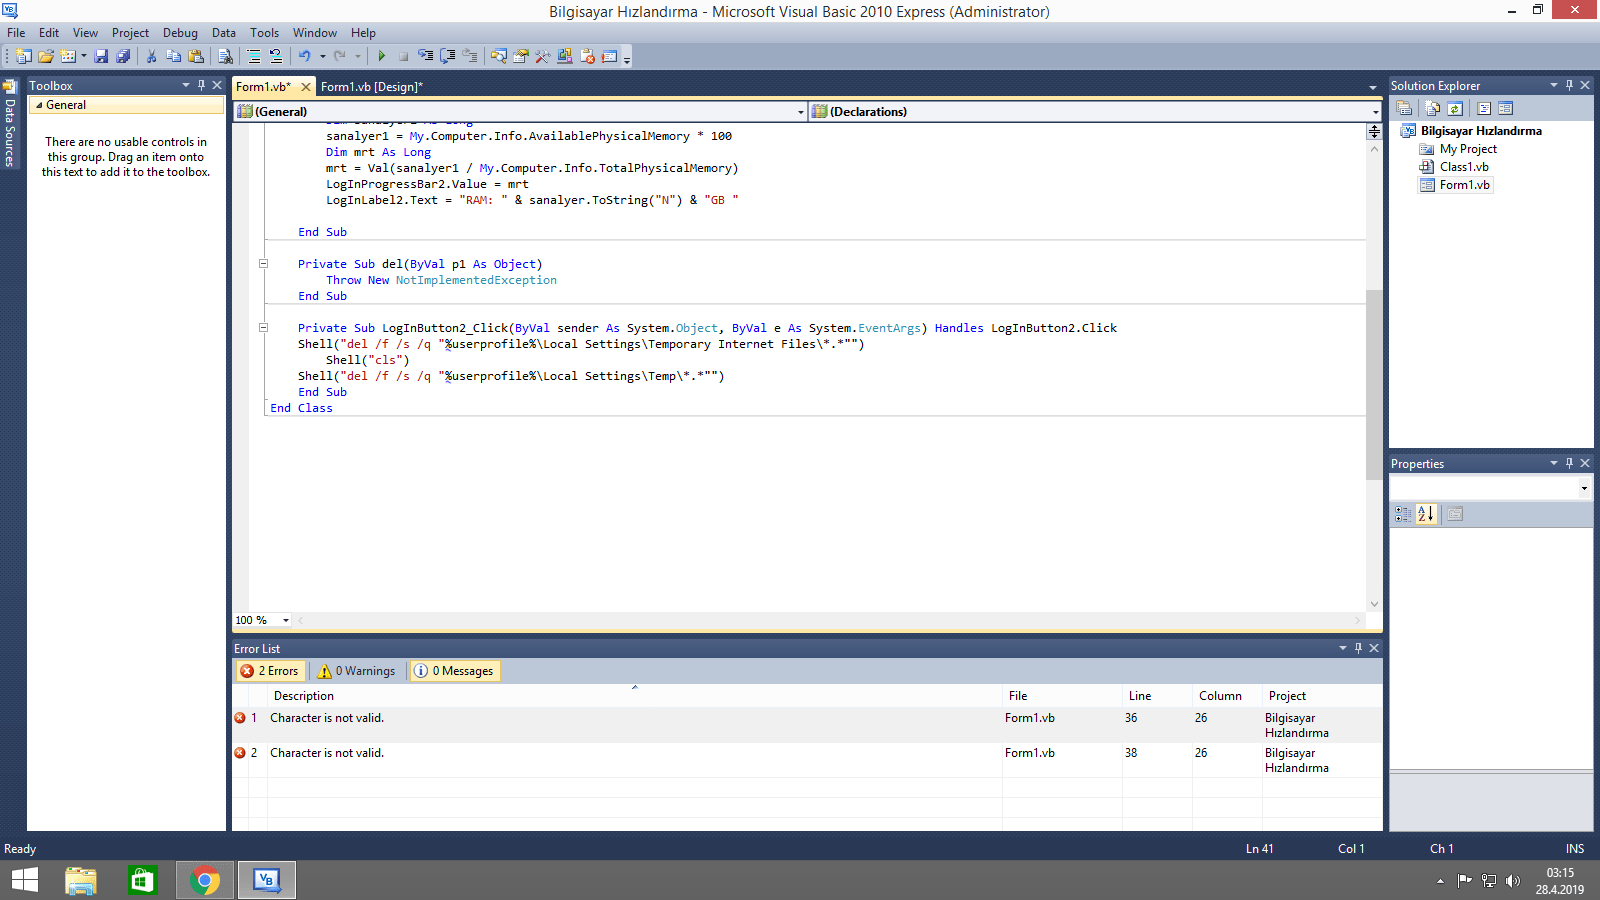Sort the error list by File column
1600x900 pixels.
click(1062, 696)
